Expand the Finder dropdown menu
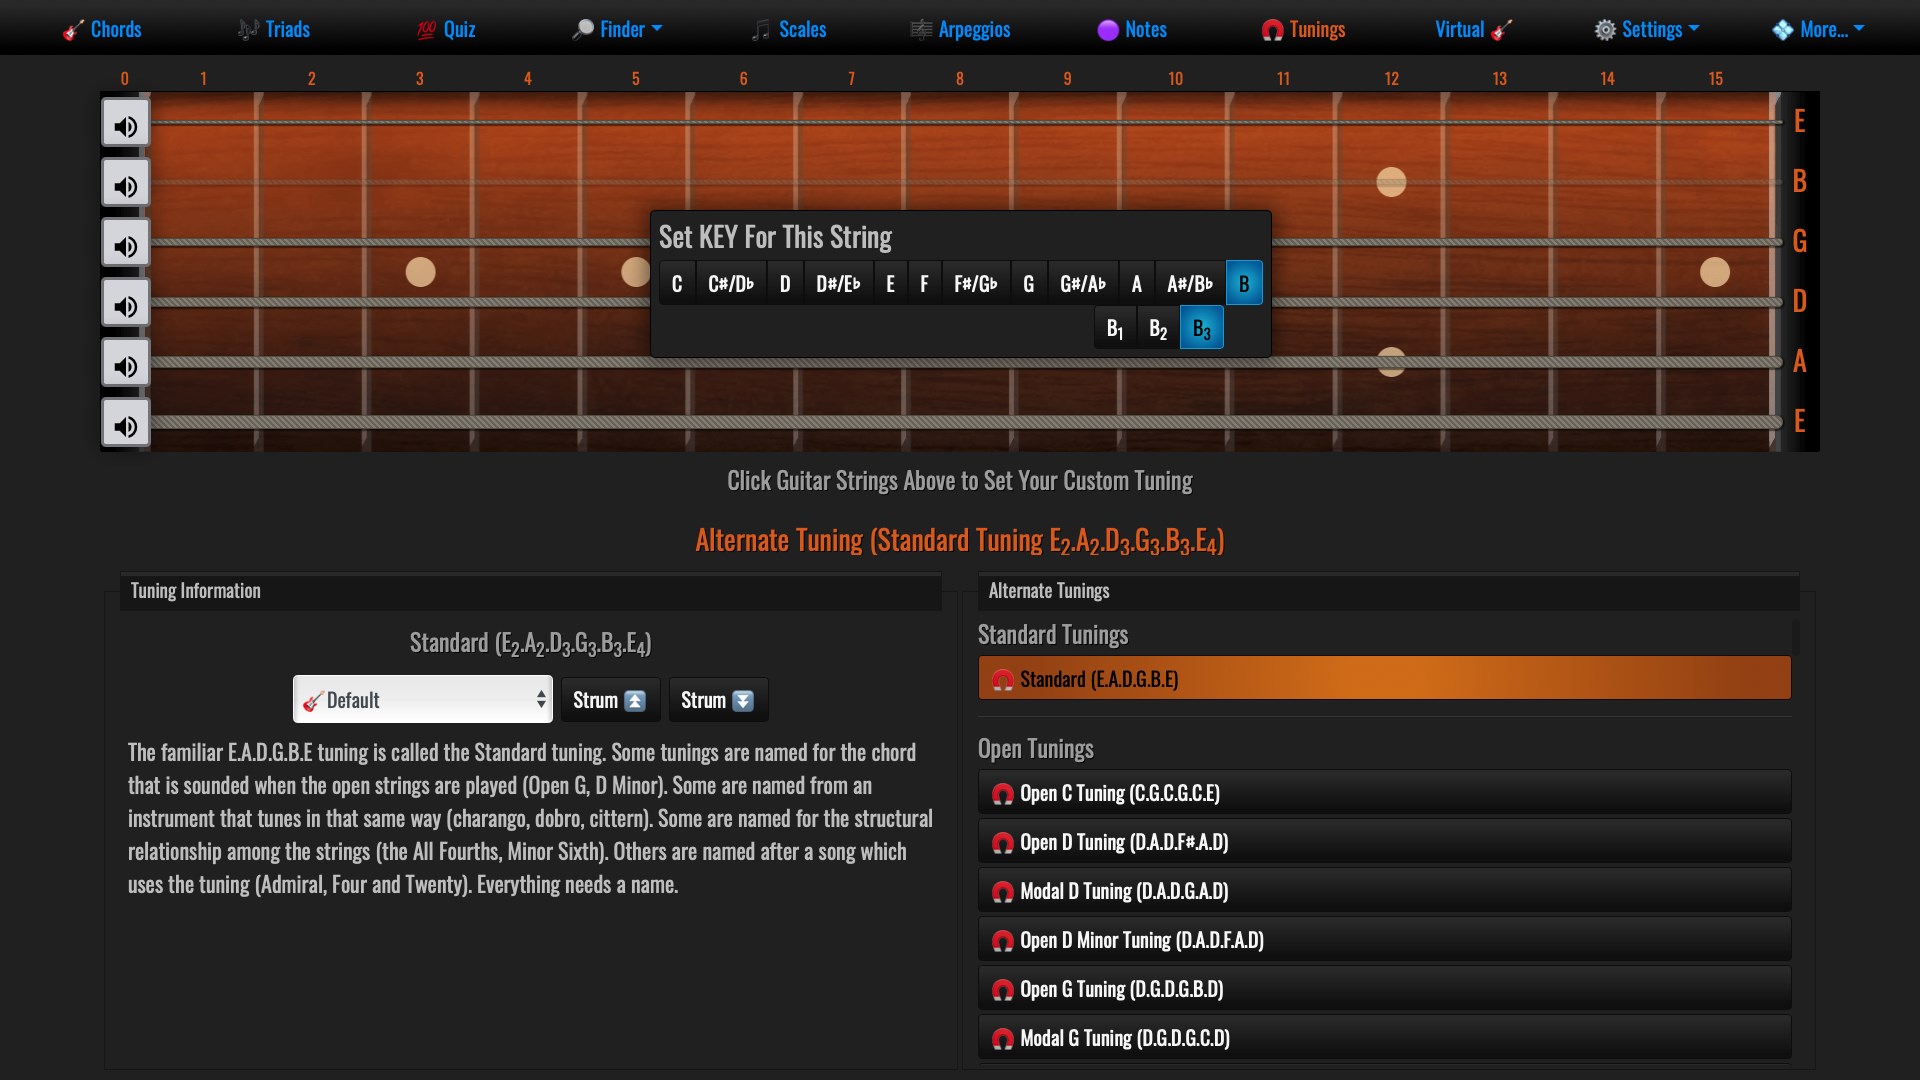1920x1080 pixels. click(x=617, y=29)
